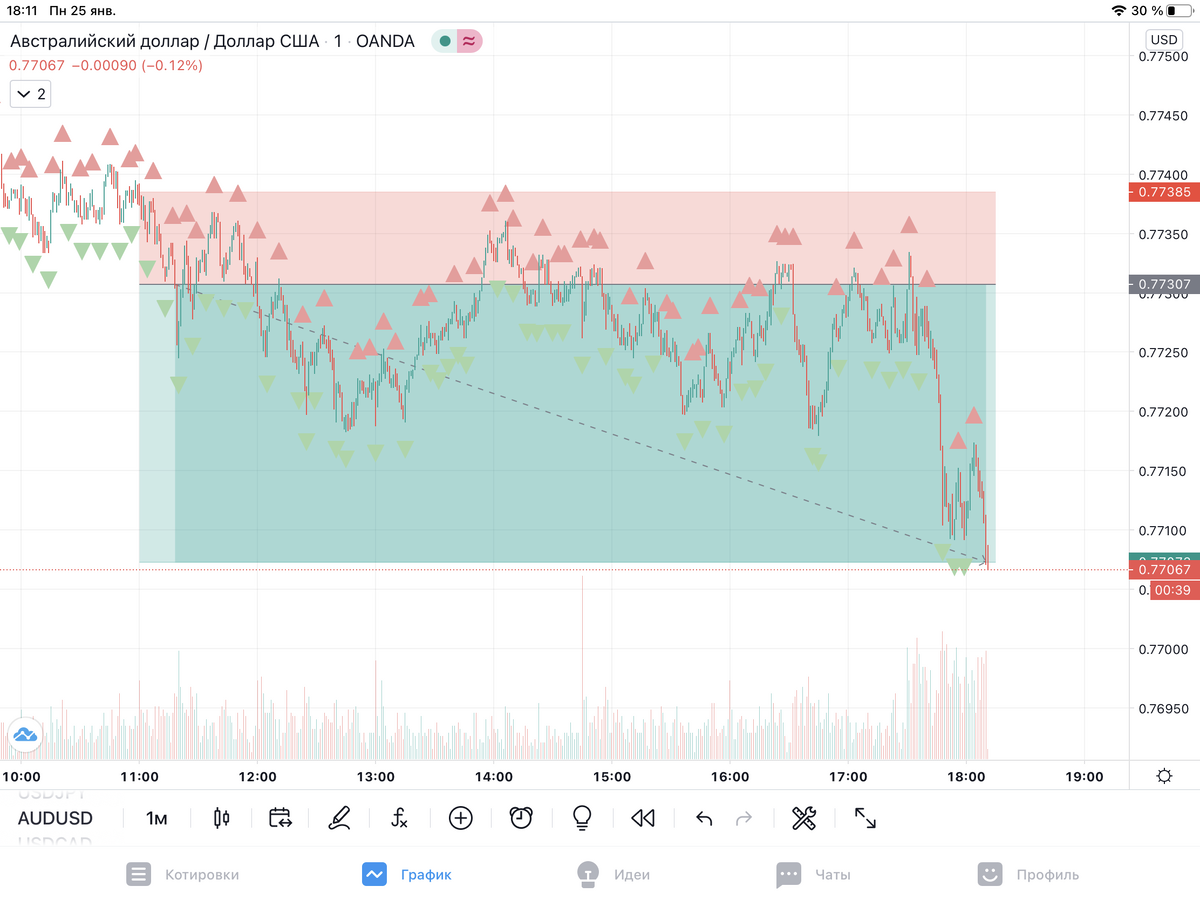Undo the last chart action

tap(704, 819)
